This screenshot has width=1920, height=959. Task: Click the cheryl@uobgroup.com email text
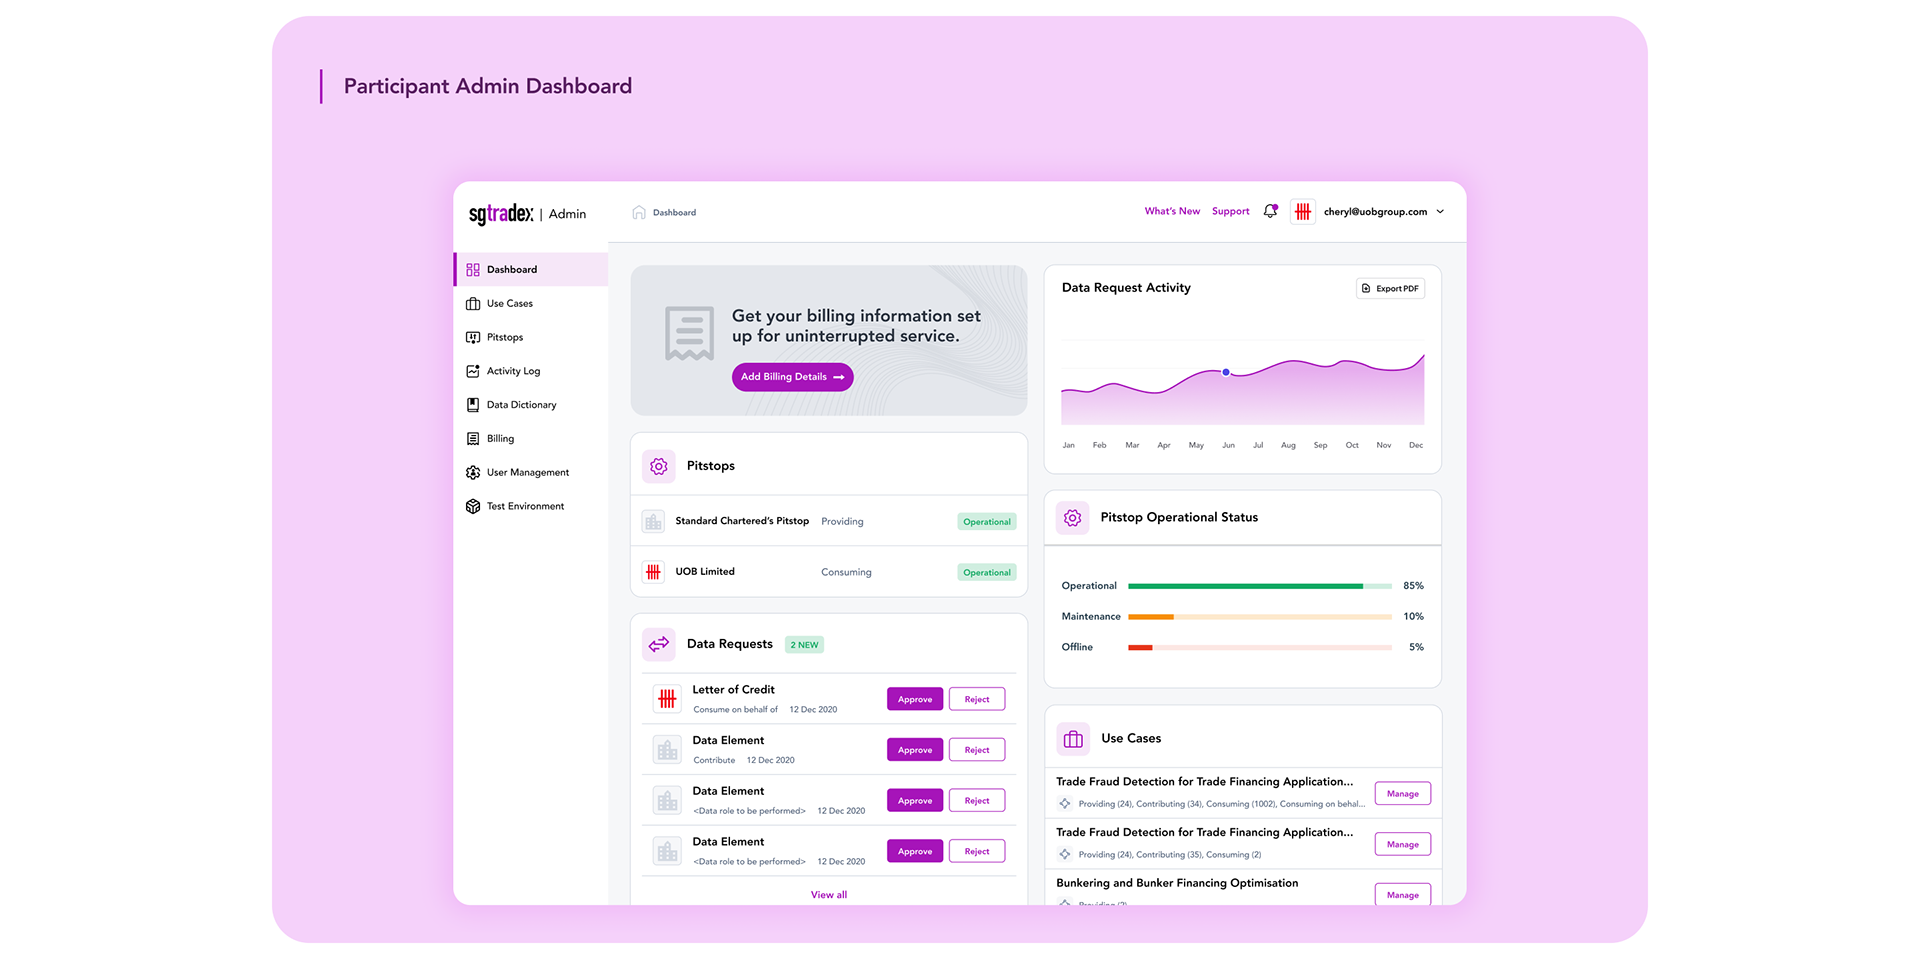[x=1375, y=212]
